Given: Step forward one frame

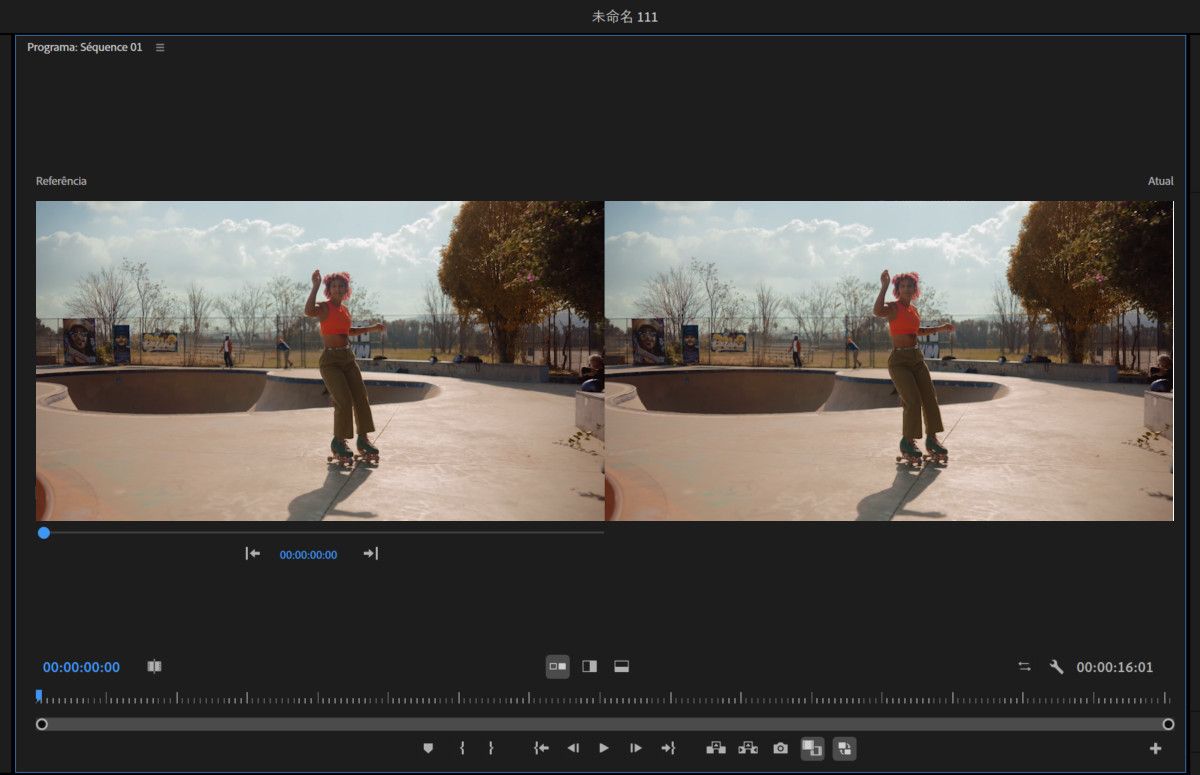Looking at the screenshot, I should pos(635,748).
